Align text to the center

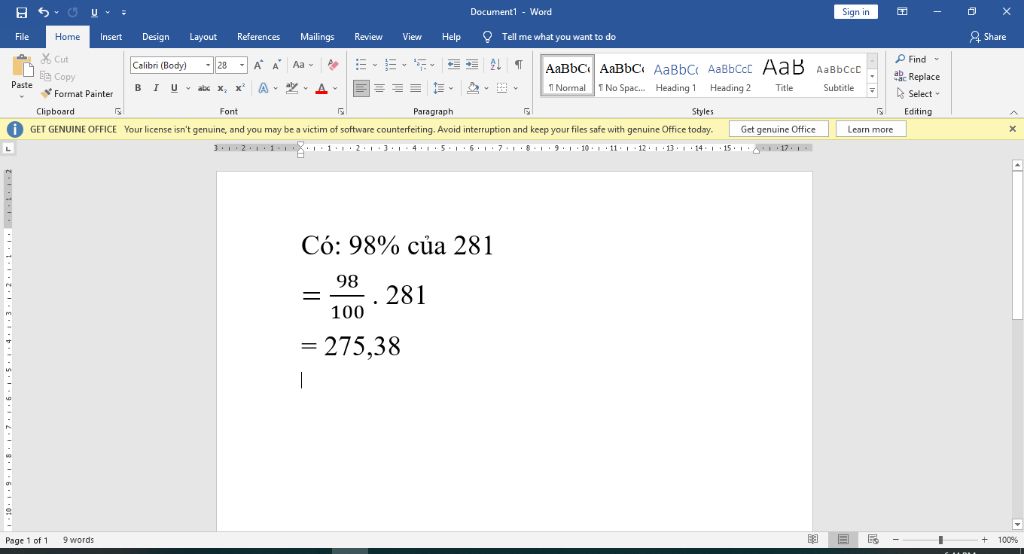(379, 88)
